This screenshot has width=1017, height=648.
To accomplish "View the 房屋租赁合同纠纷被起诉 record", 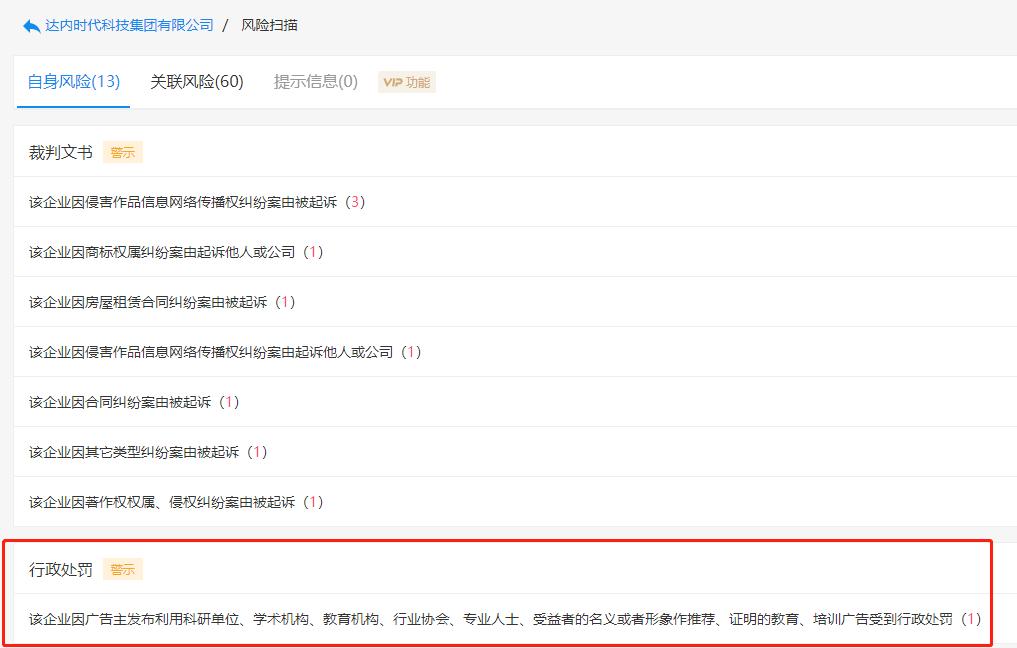I will (150, 302).
